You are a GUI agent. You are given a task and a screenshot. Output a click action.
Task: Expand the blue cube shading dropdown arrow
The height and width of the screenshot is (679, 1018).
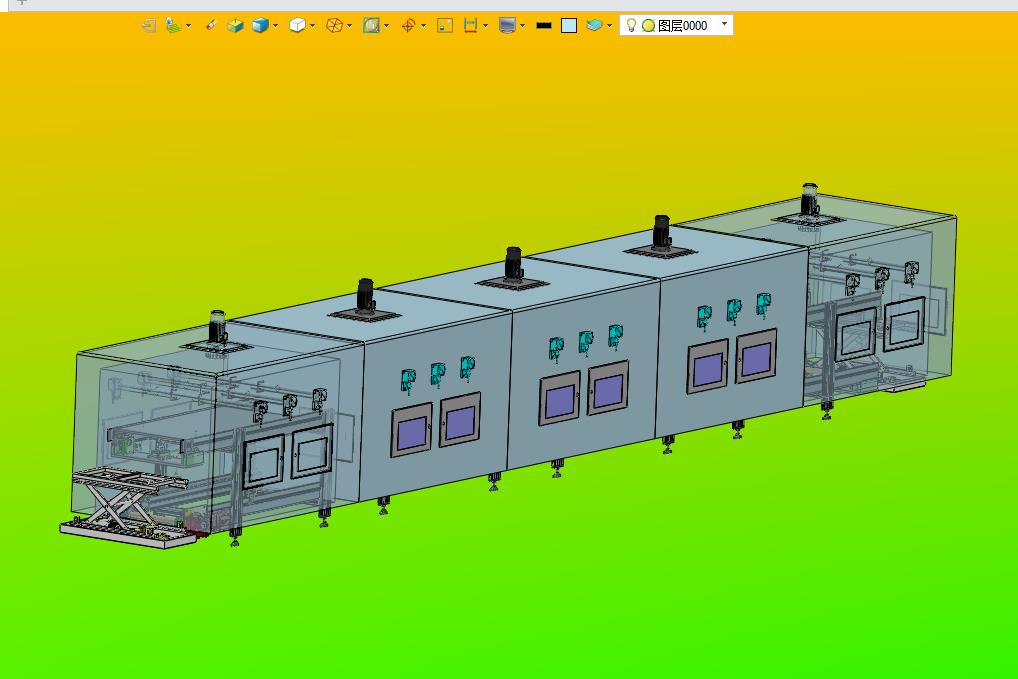click(276, 26)
